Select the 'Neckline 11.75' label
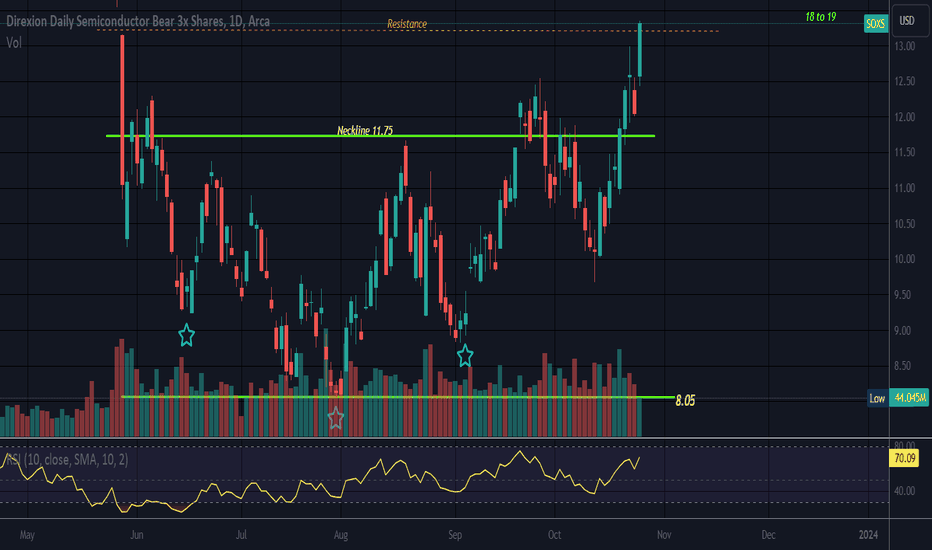Image resolution: width=932 pixels, height=550 pixels. point(365,130)
